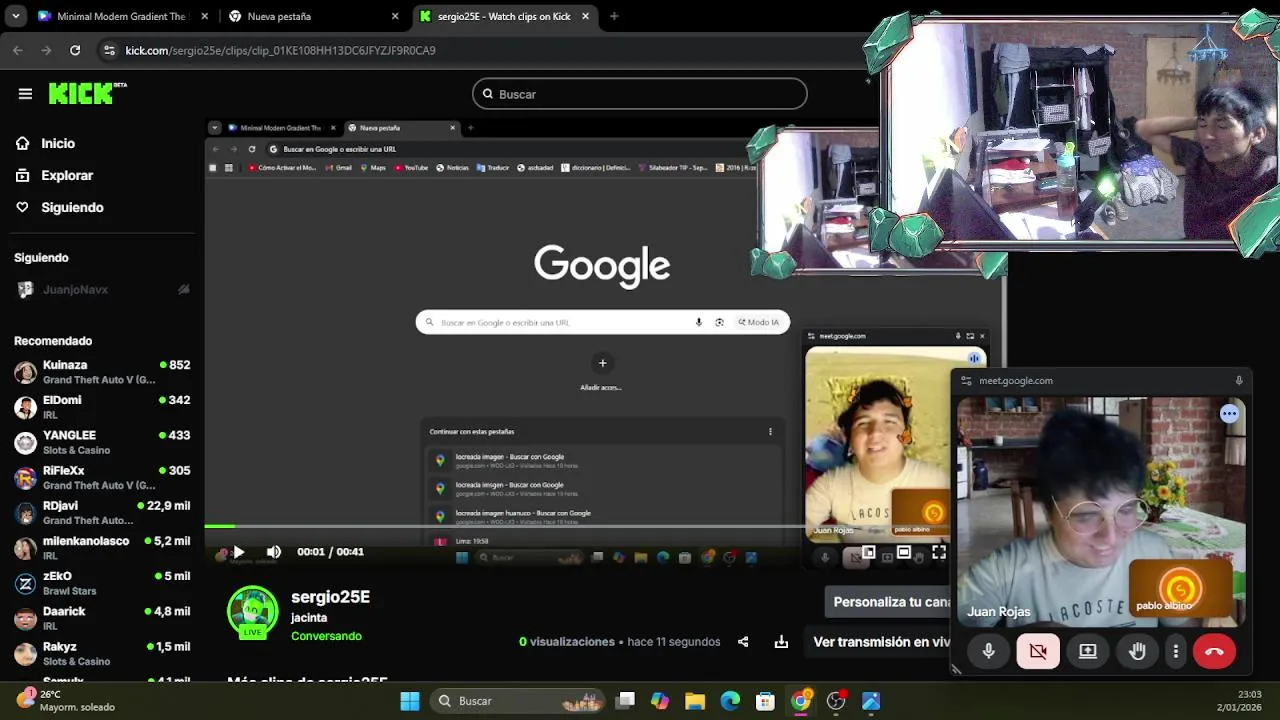
Task: Open a new browser tab
Action: [614, 16]
